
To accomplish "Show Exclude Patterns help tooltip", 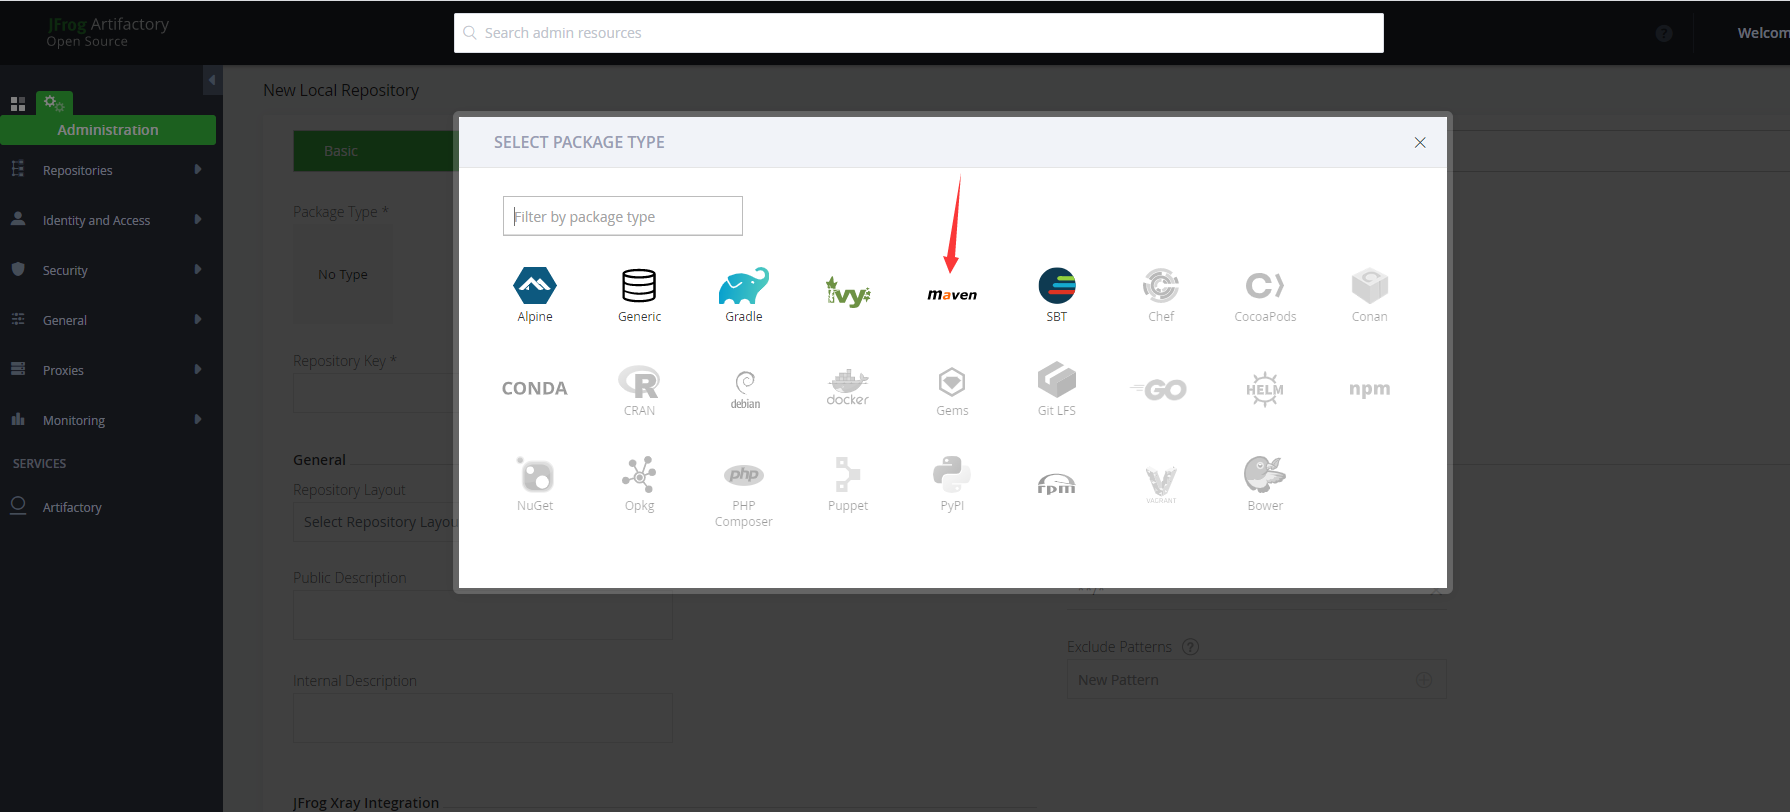I will [1190, 647].
